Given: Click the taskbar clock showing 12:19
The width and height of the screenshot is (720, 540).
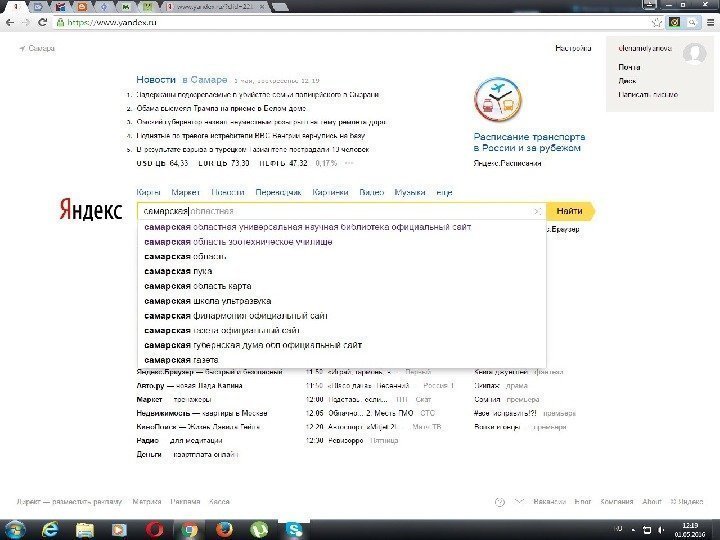Looking at the screenshot, I should tap(690, 530).
